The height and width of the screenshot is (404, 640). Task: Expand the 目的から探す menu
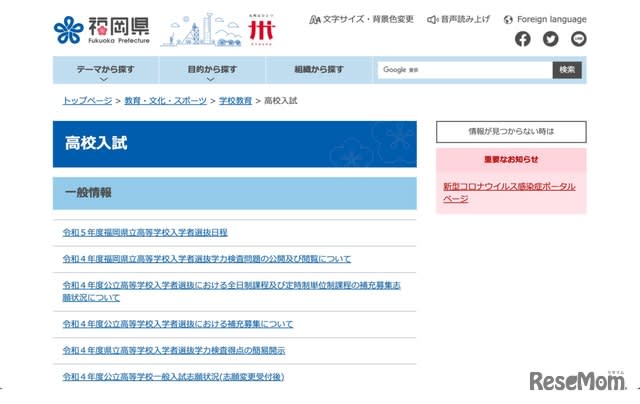tap(212, 70)
